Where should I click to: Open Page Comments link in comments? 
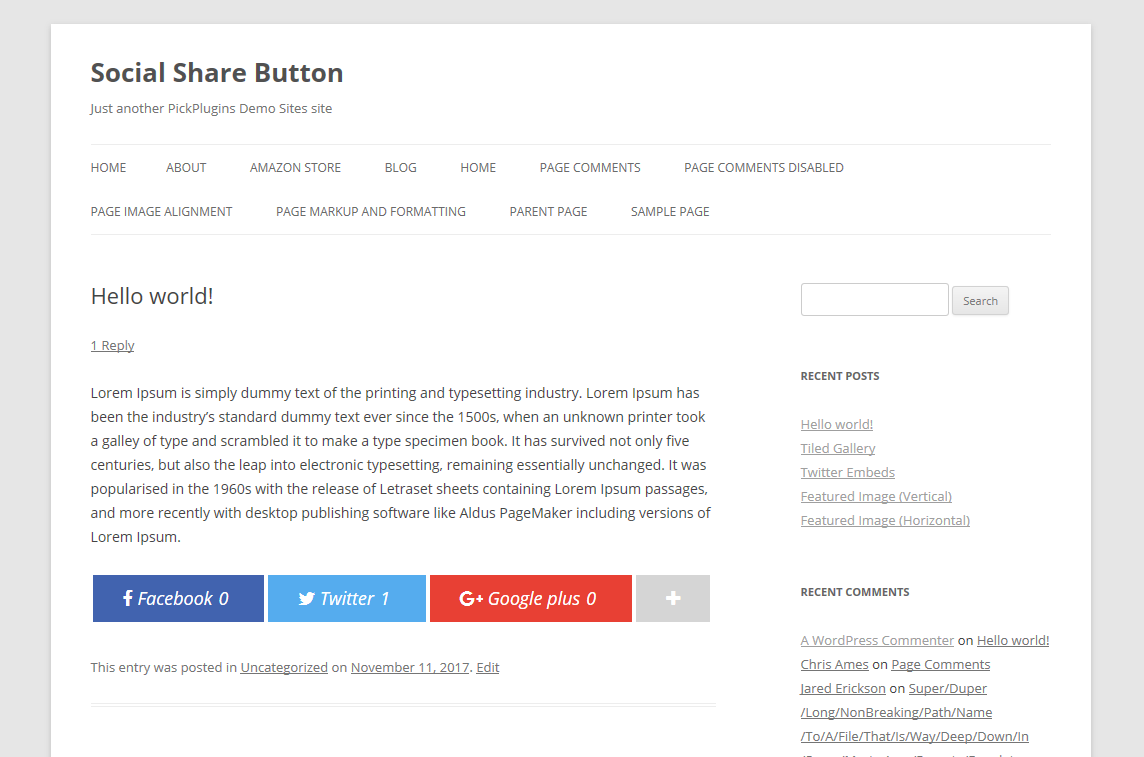940,664
